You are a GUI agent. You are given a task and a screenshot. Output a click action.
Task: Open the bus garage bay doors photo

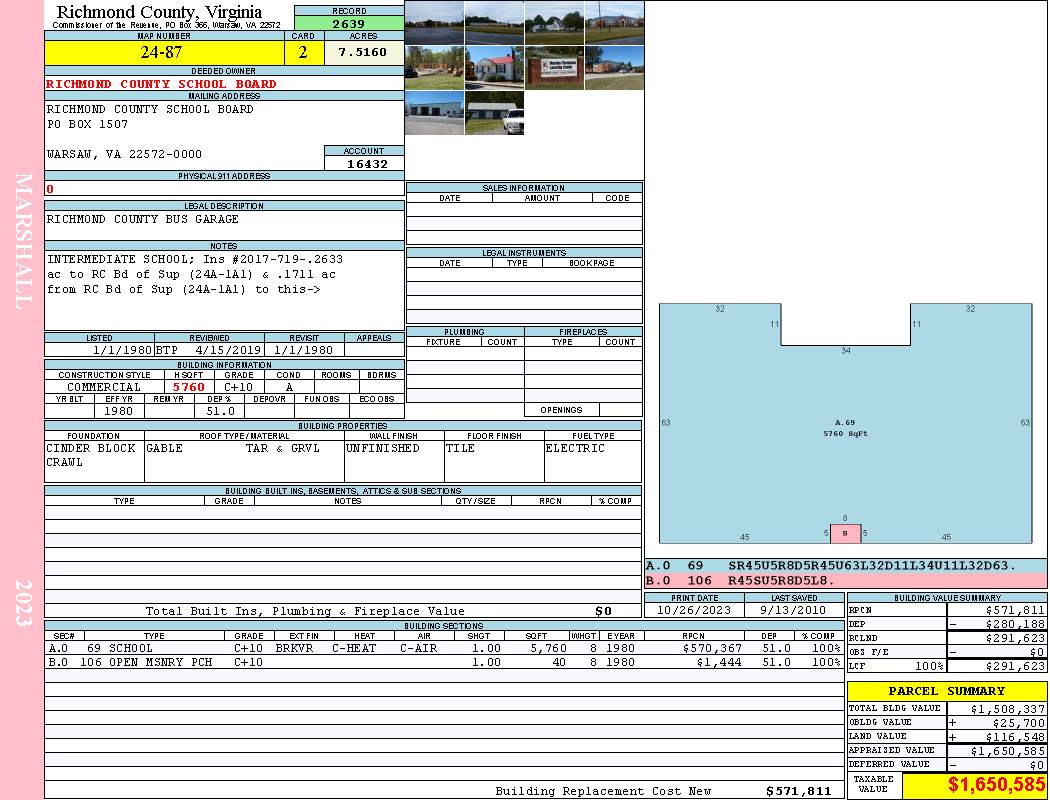[434, 112]
